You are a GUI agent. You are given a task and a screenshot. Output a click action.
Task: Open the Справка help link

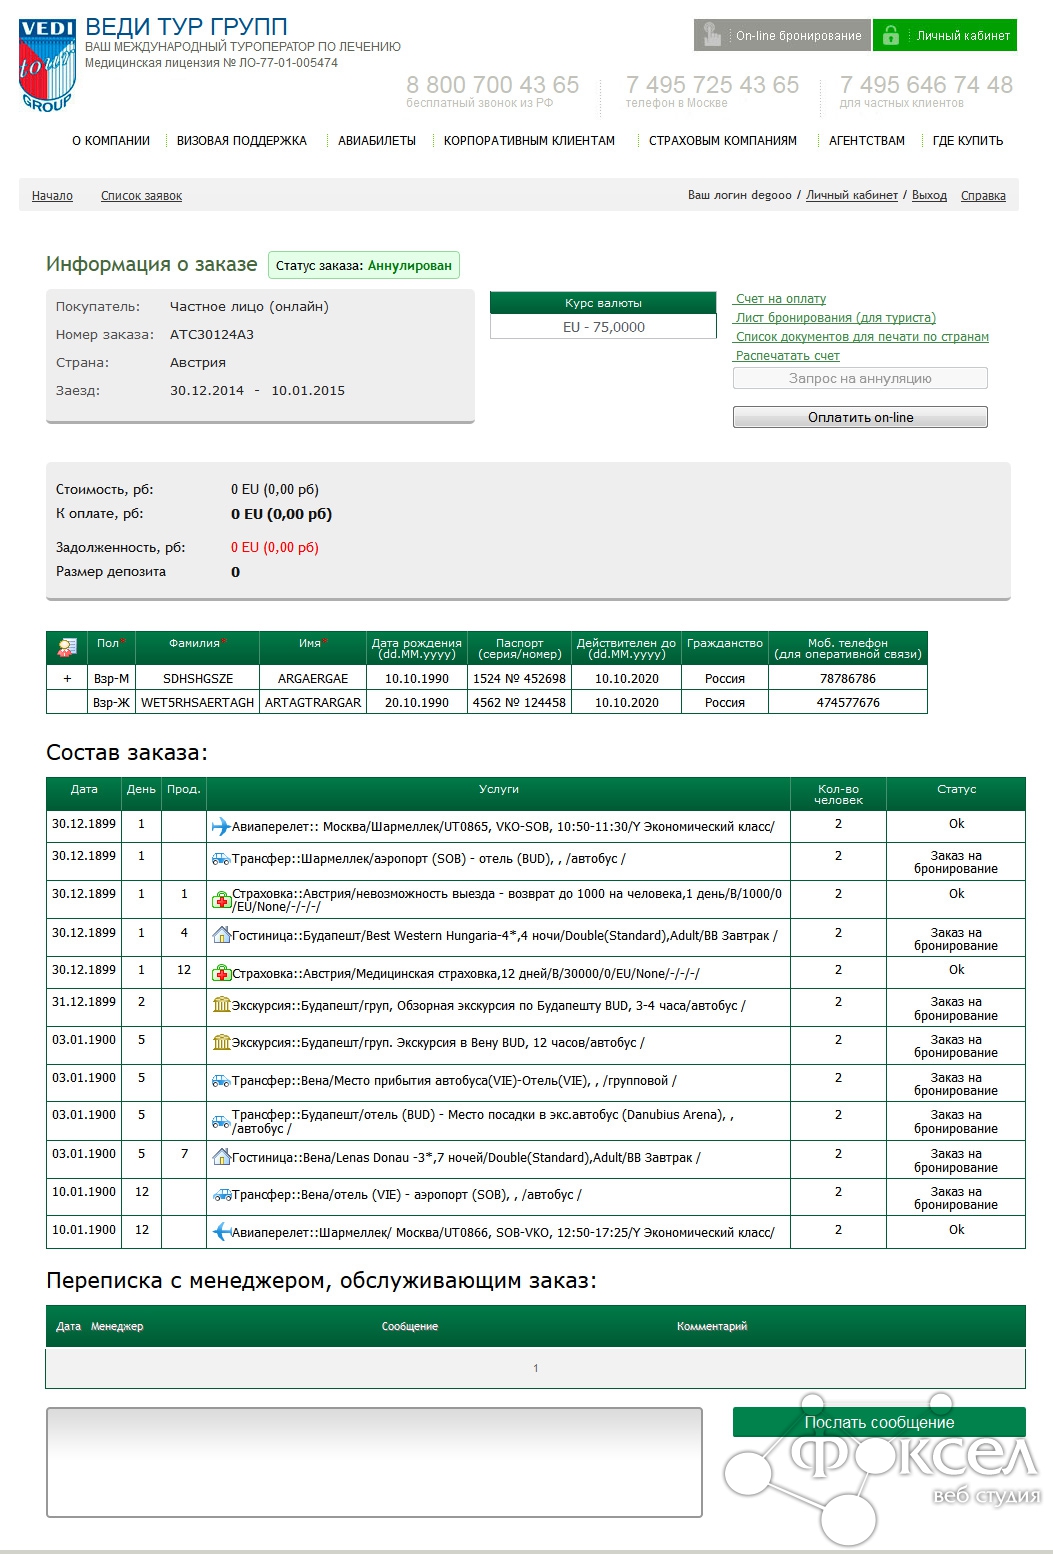[983, 196]
